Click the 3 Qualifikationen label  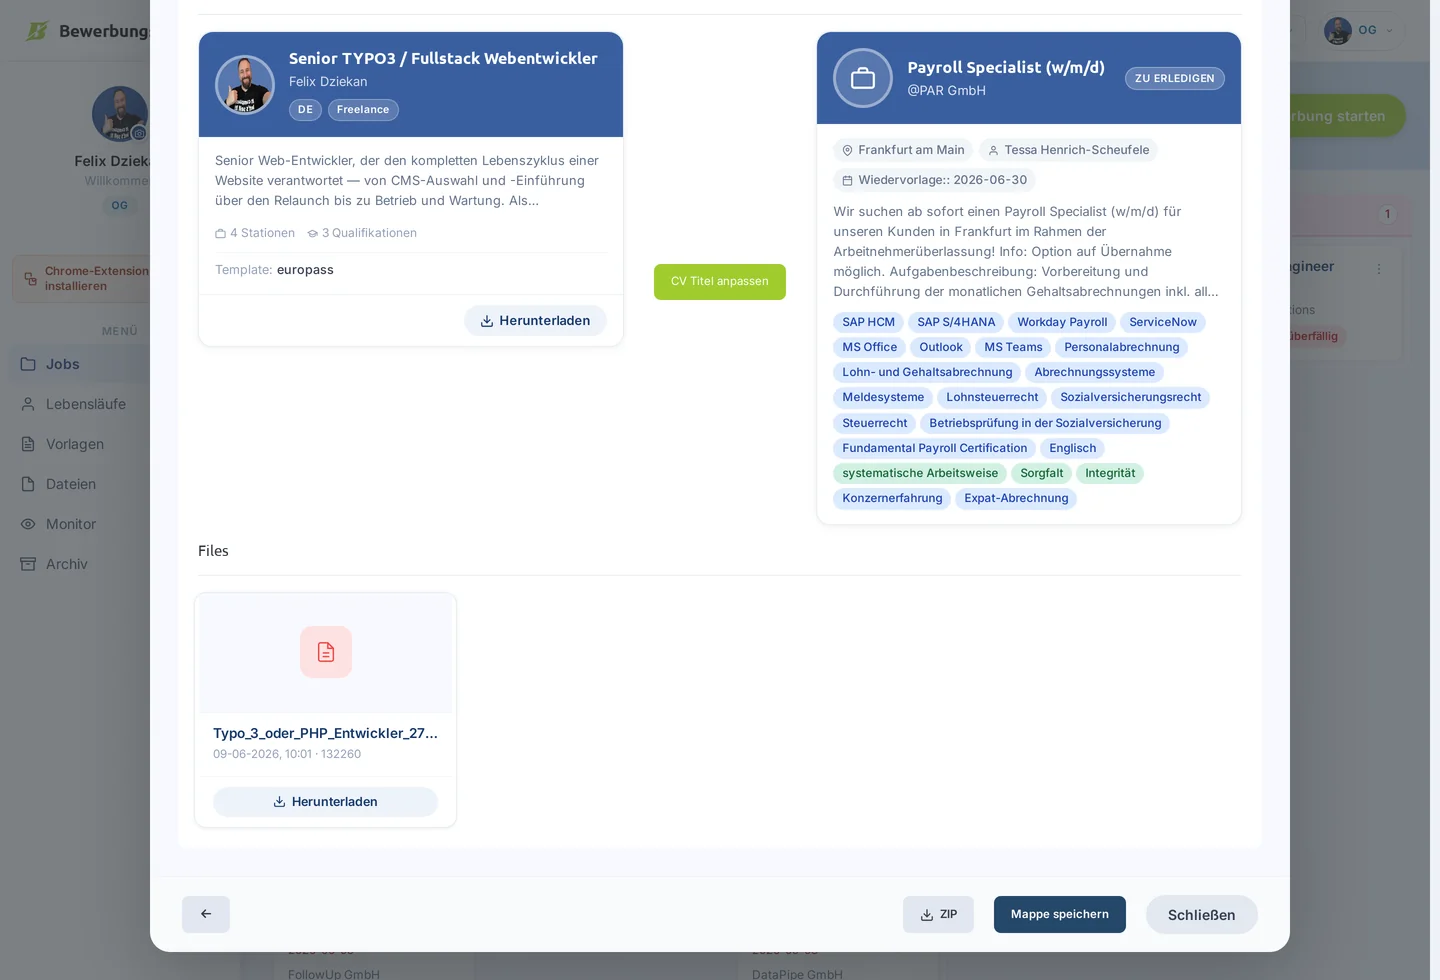click(x=362, y=233)
